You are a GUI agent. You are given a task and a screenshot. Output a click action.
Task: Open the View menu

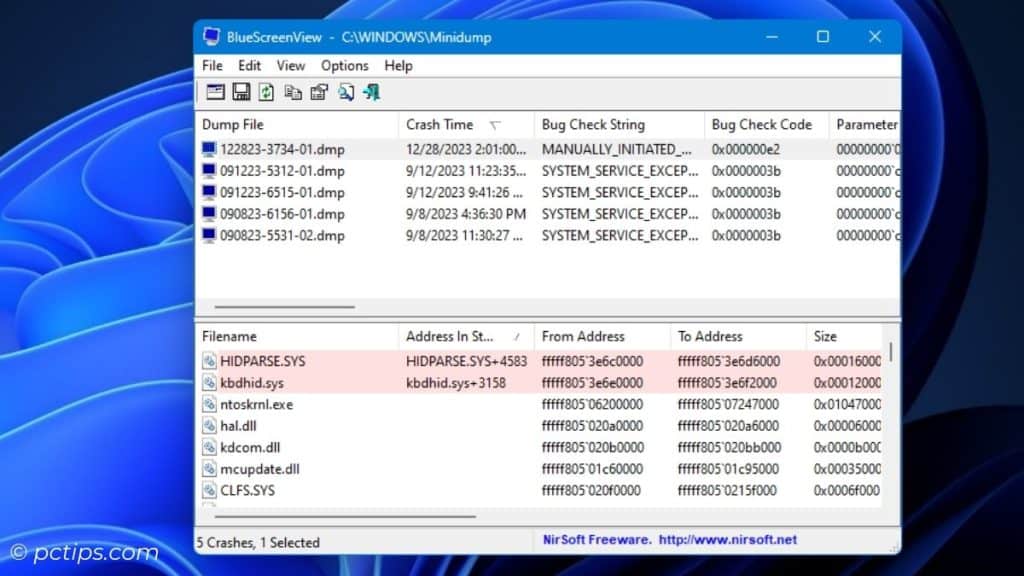tap(290, 65)
